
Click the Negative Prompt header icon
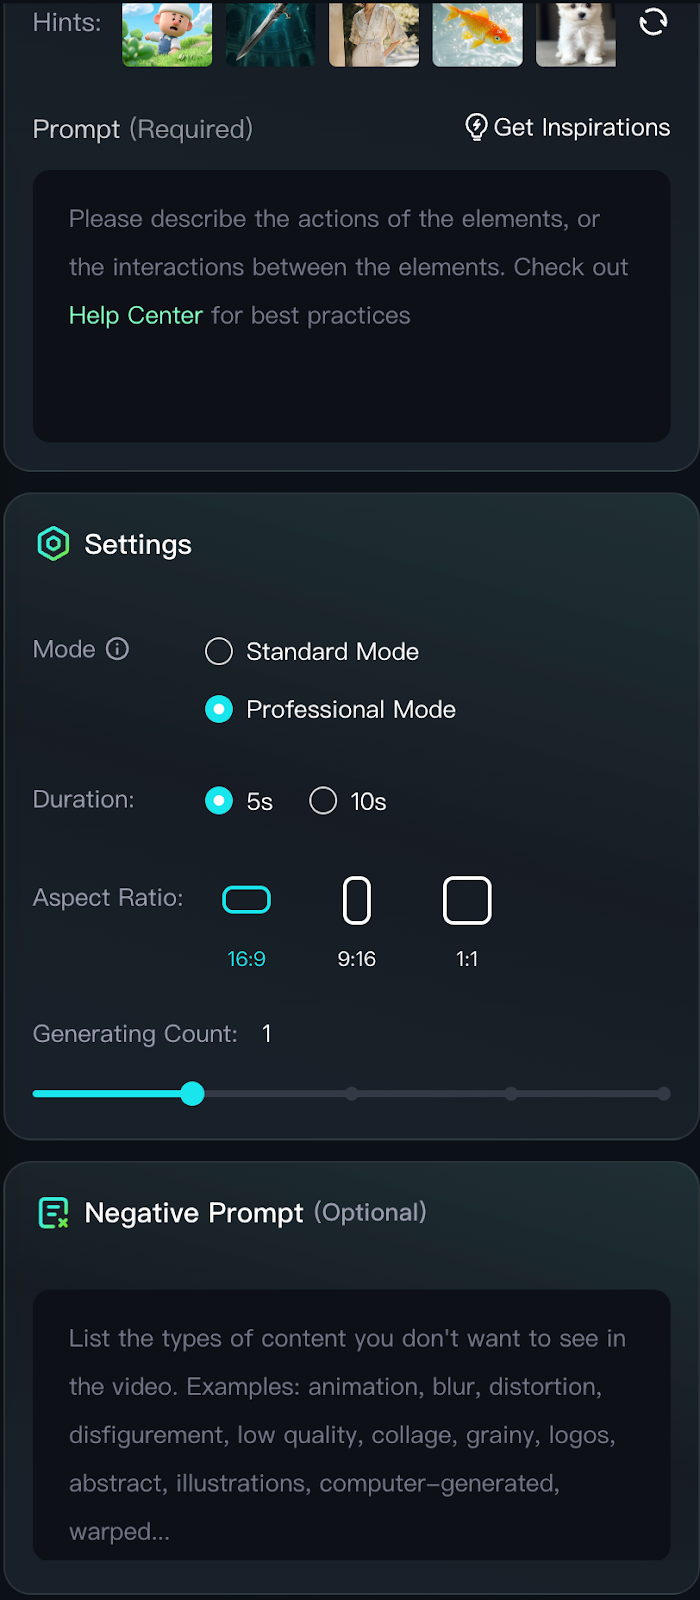(53, 1213)
